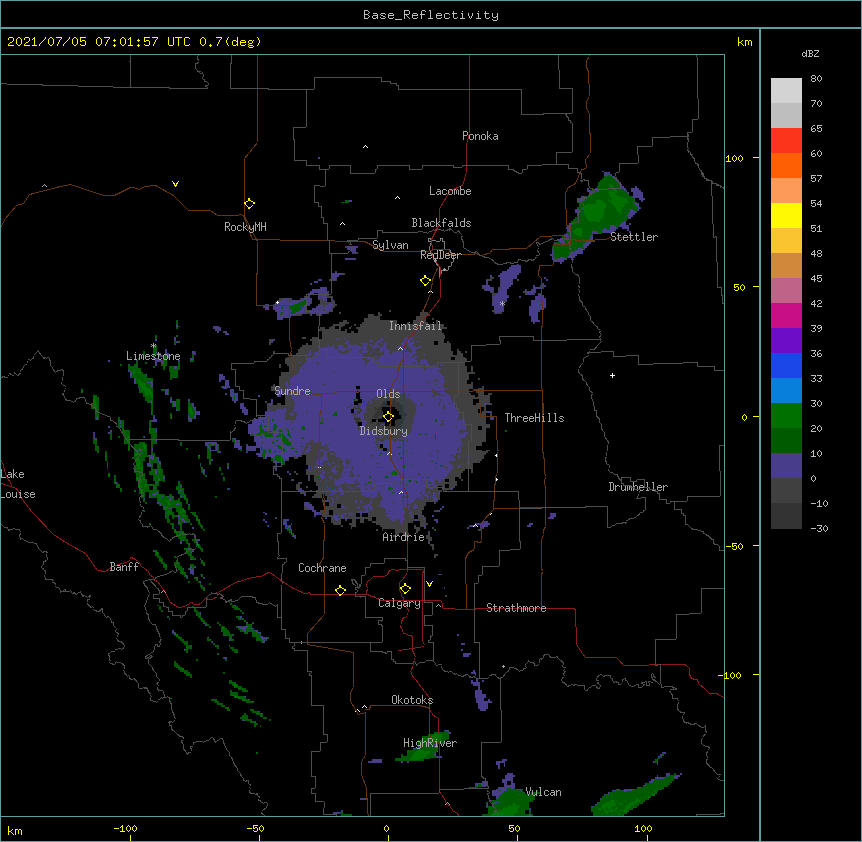Click the Drumheller city label
The height and width of the screenshot is (842, 862).
(x=638, y=487)
